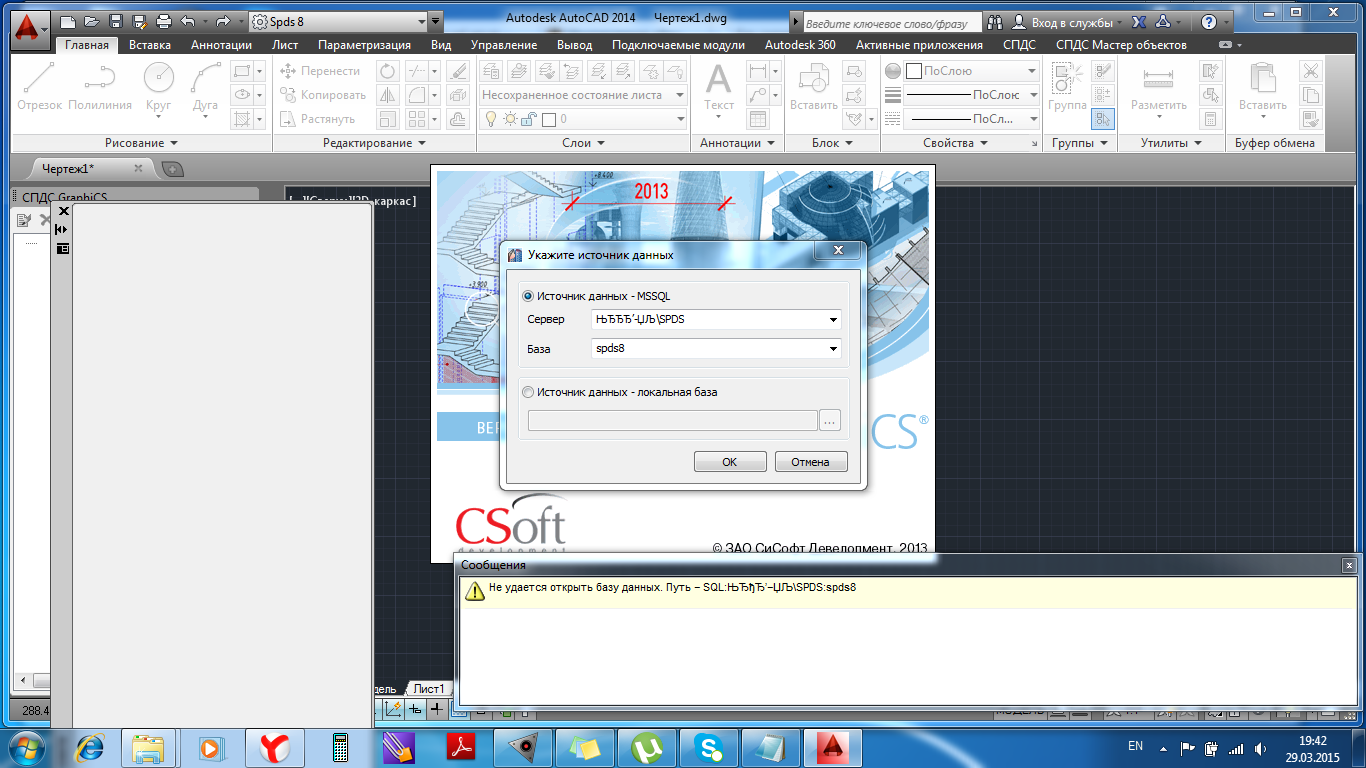Select the локальная база data source option

528,392
